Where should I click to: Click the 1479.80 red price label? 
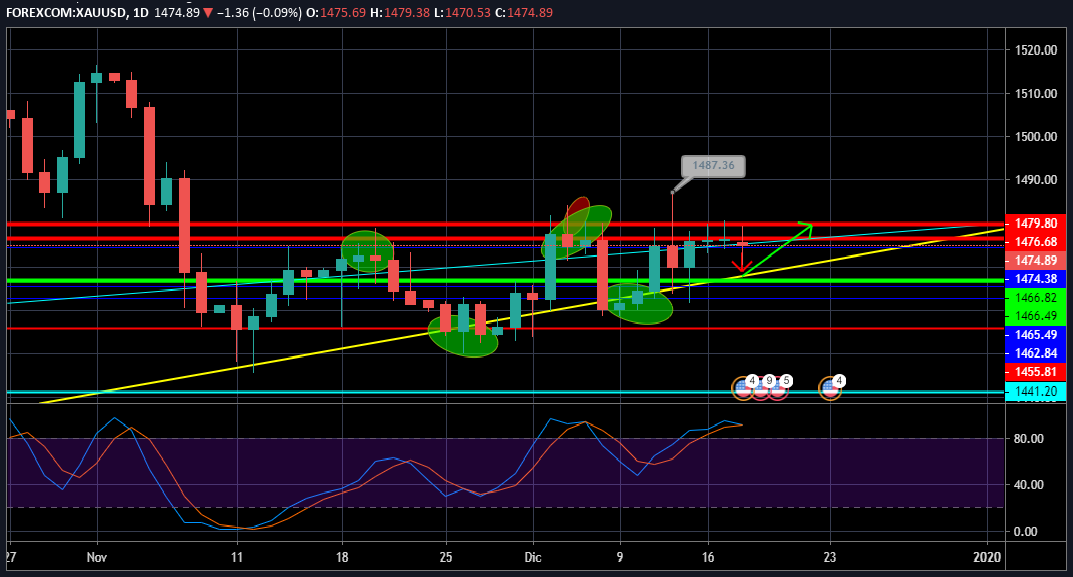coord(1036,223)
